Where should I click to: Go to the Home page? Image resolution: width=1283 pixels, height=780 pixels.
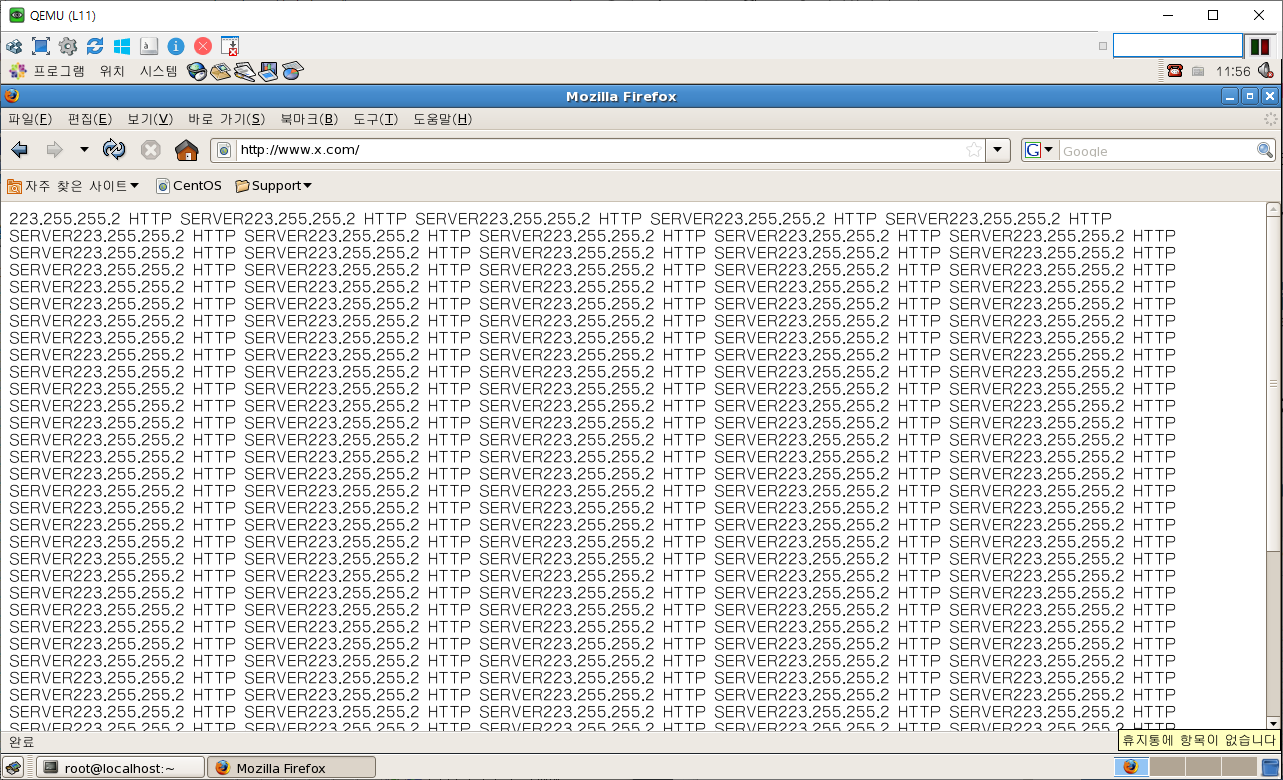pos(186,150)
